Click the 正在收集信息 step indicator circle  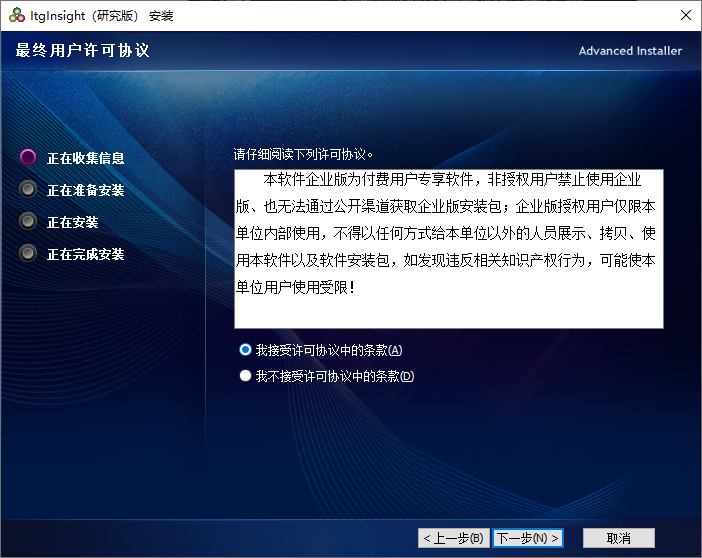click(x=28, y=158)
